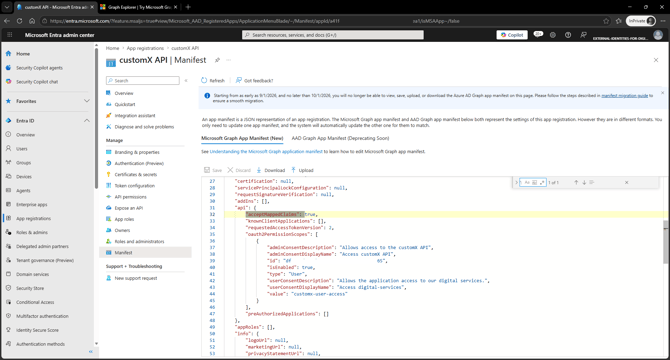The image size is (670, 360).
Task: Collapse the left navigation double-chevron
Action: (x=91, y=351)
